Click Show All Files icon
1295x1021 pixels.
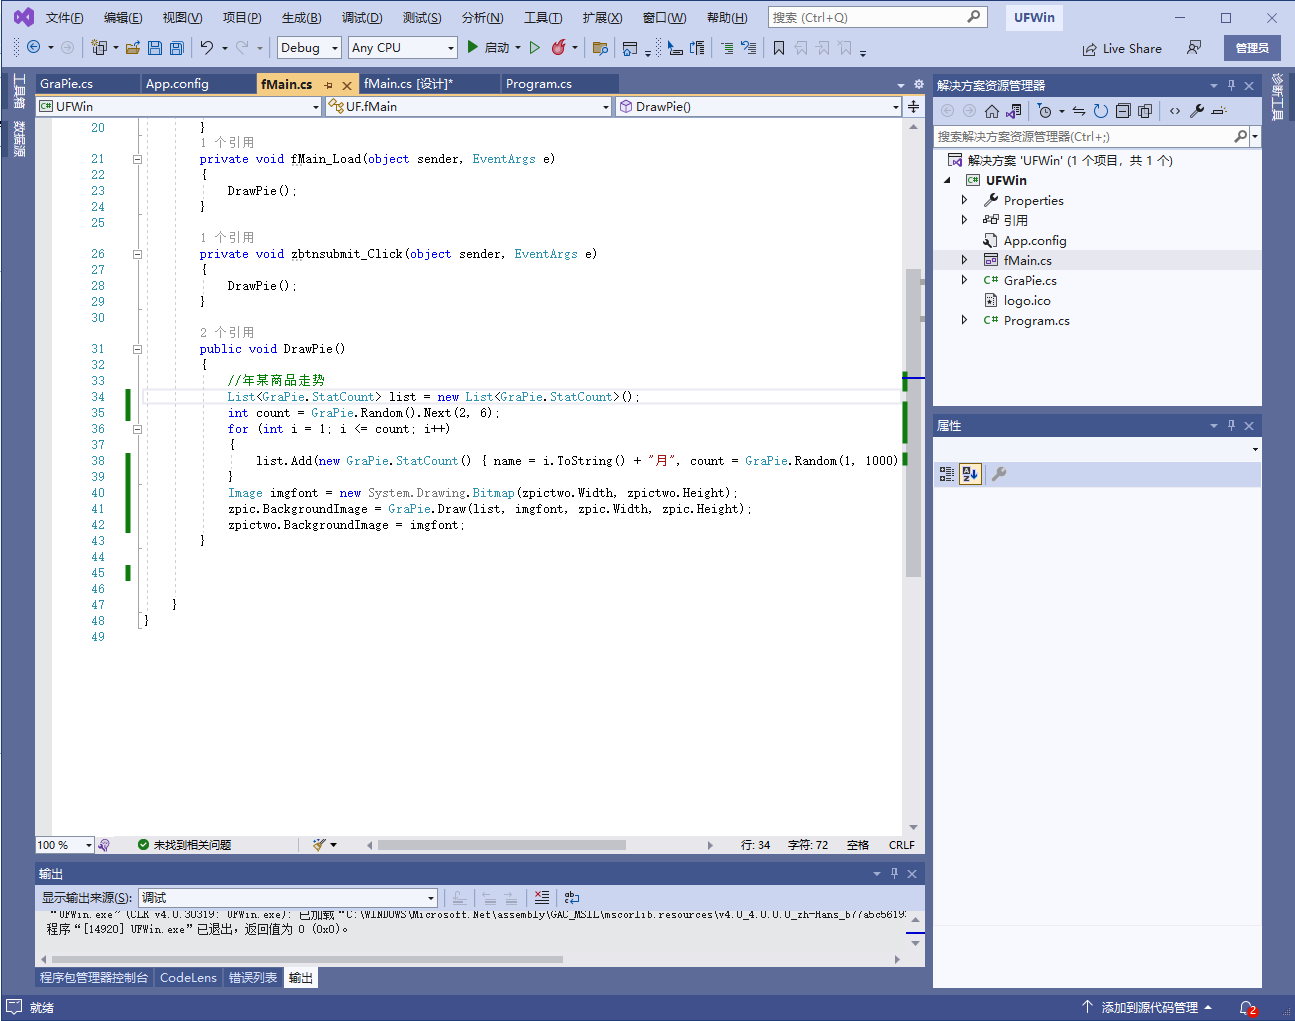click(1145, 111)
